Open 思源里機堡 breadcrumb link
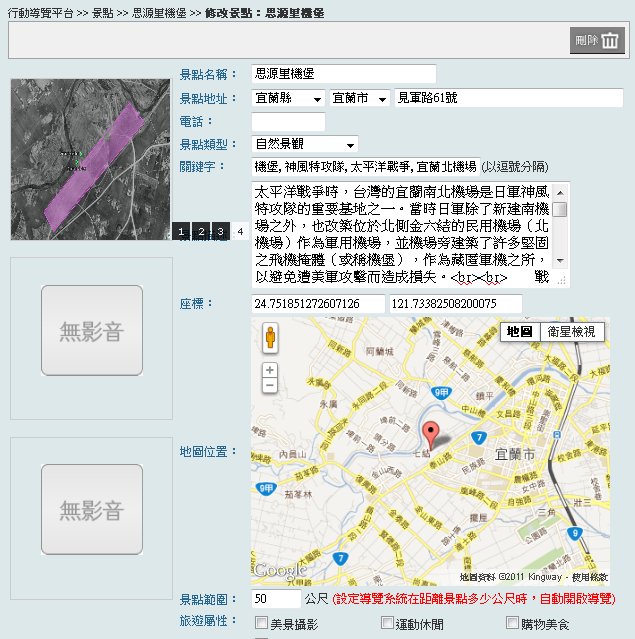The height and width of the screenshot is (639, 635). pos(159,13)
